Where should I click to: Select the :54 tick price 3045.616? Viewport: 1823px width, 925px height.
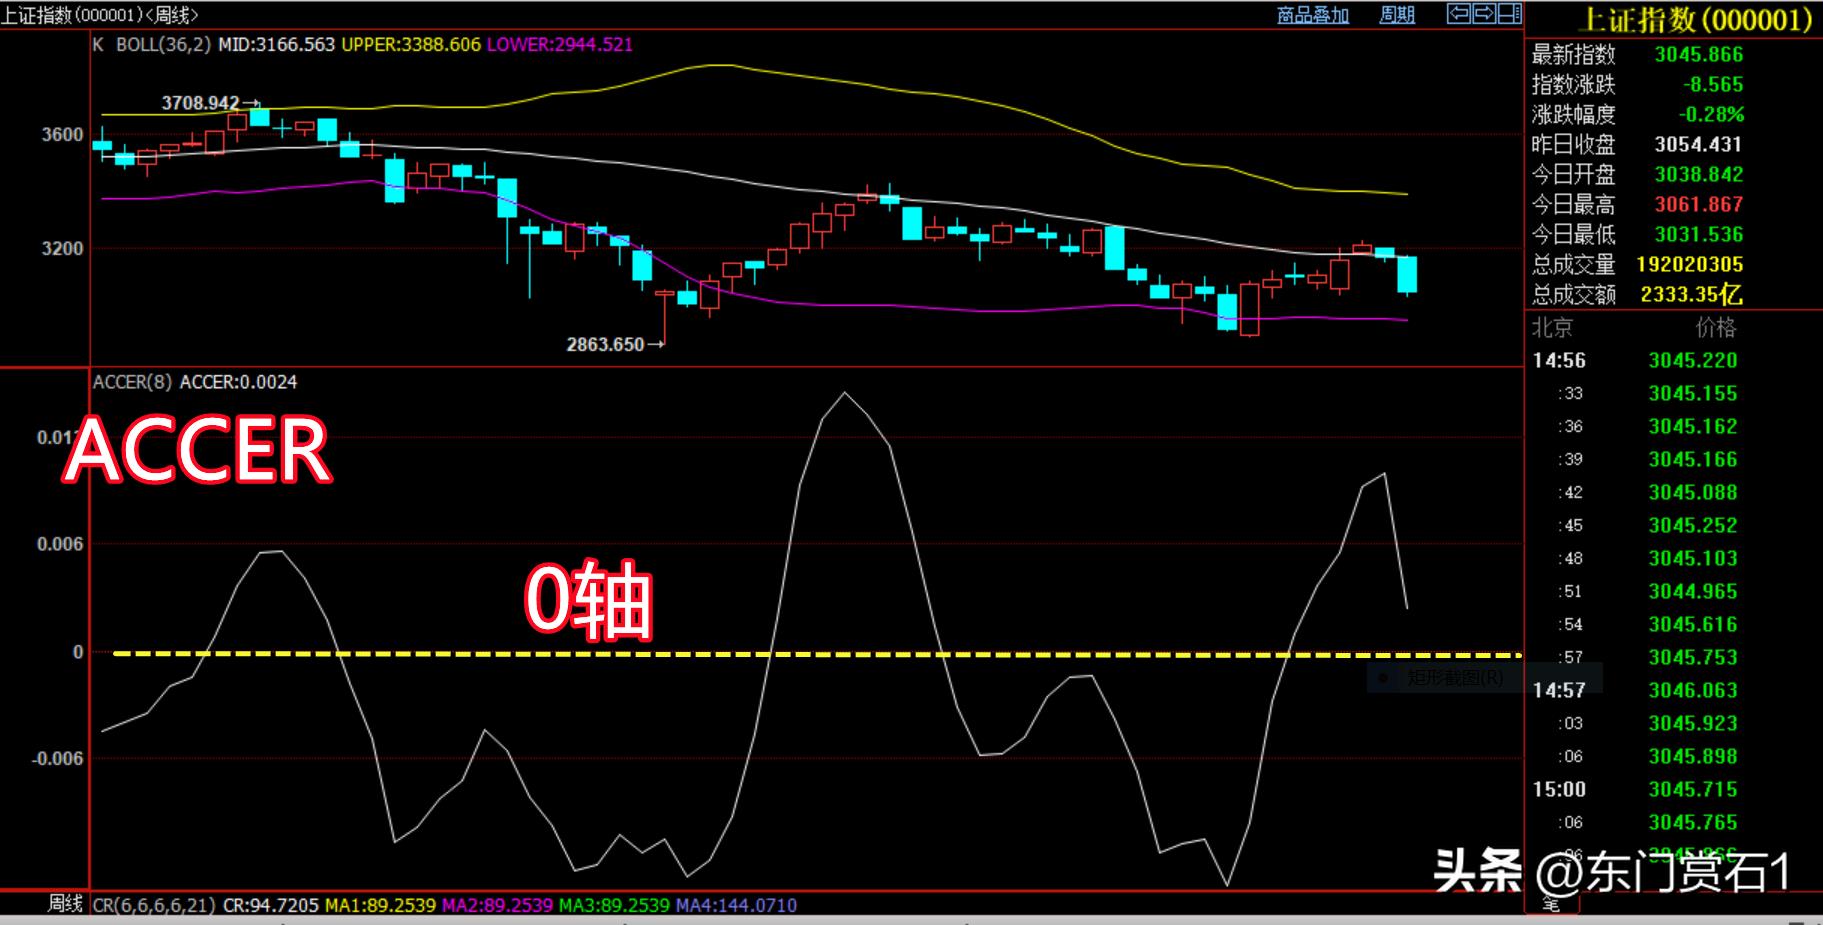pyautogui.click(x=1693, y=625)
